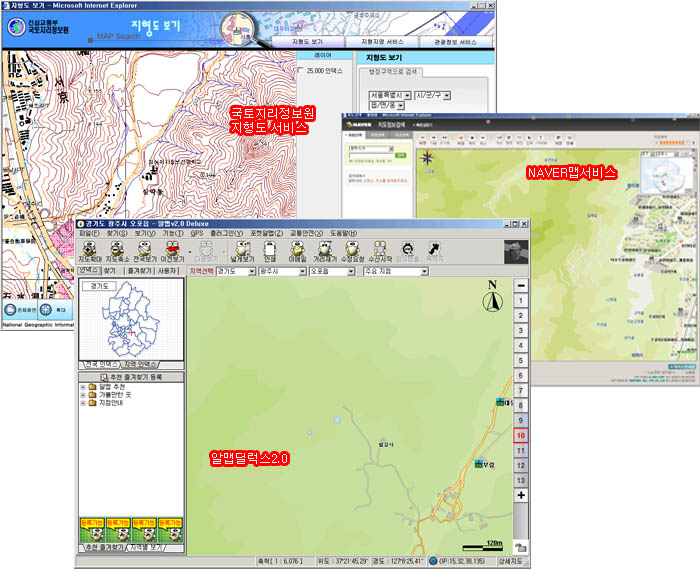Click the 이메일 (email) toolbar icon
The height and width of the screenshot is (569, 700).
tap(297, 250)
